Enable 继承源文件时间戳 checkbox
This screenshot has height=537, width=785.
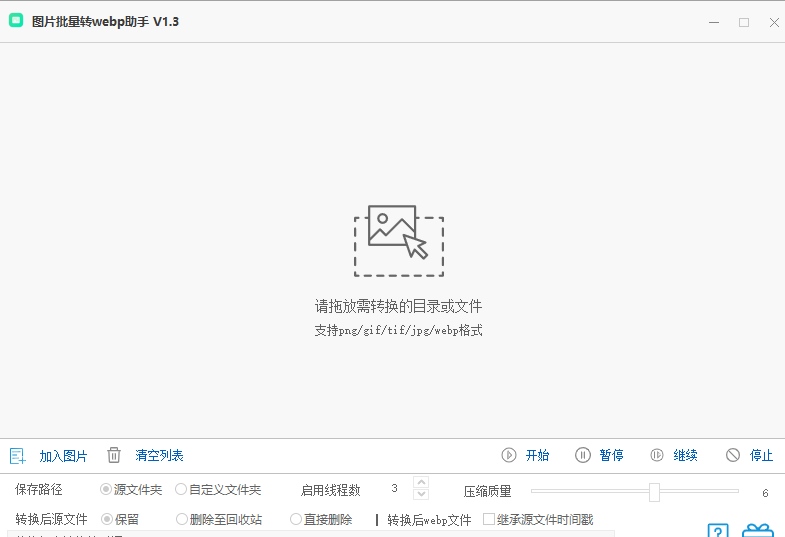(489, 519)
